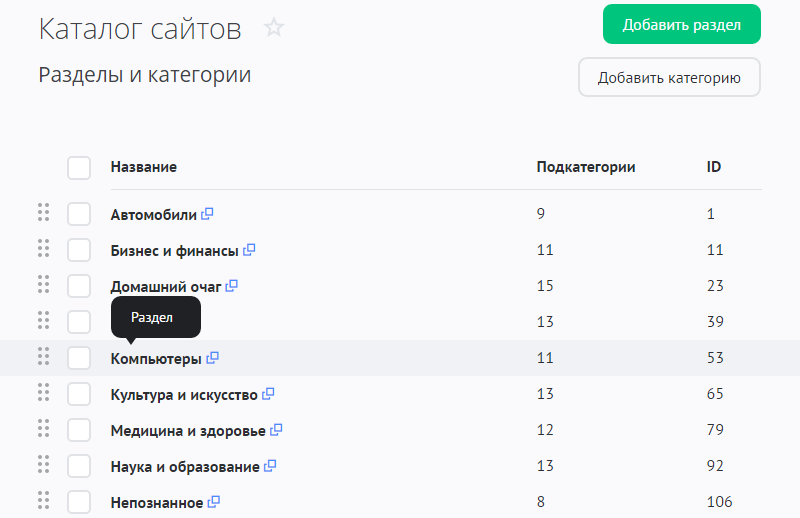The image size is (800, 518).
Task: Click the link icon beside Домашний очаг
Action: (232, 286)
